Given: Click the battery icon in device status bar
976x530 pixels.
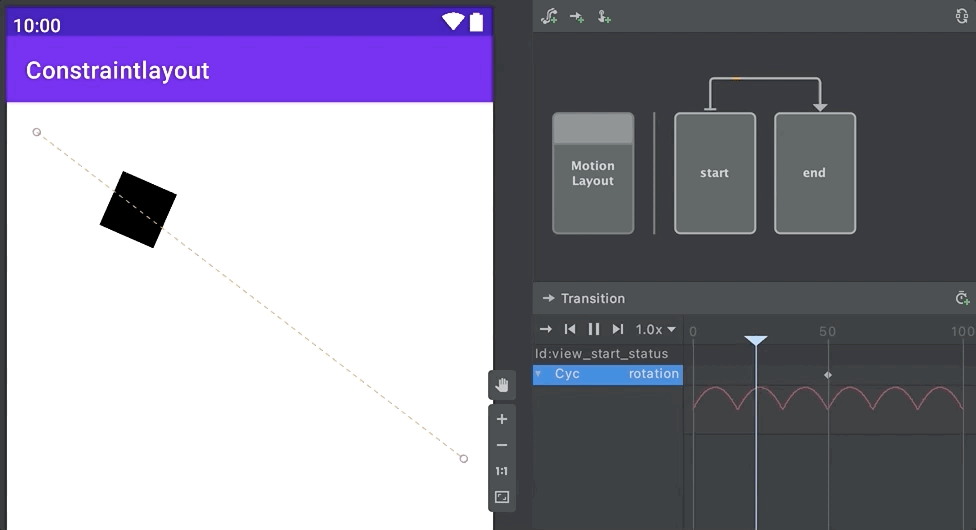Looking at the screenshot, I should point(476,22).
